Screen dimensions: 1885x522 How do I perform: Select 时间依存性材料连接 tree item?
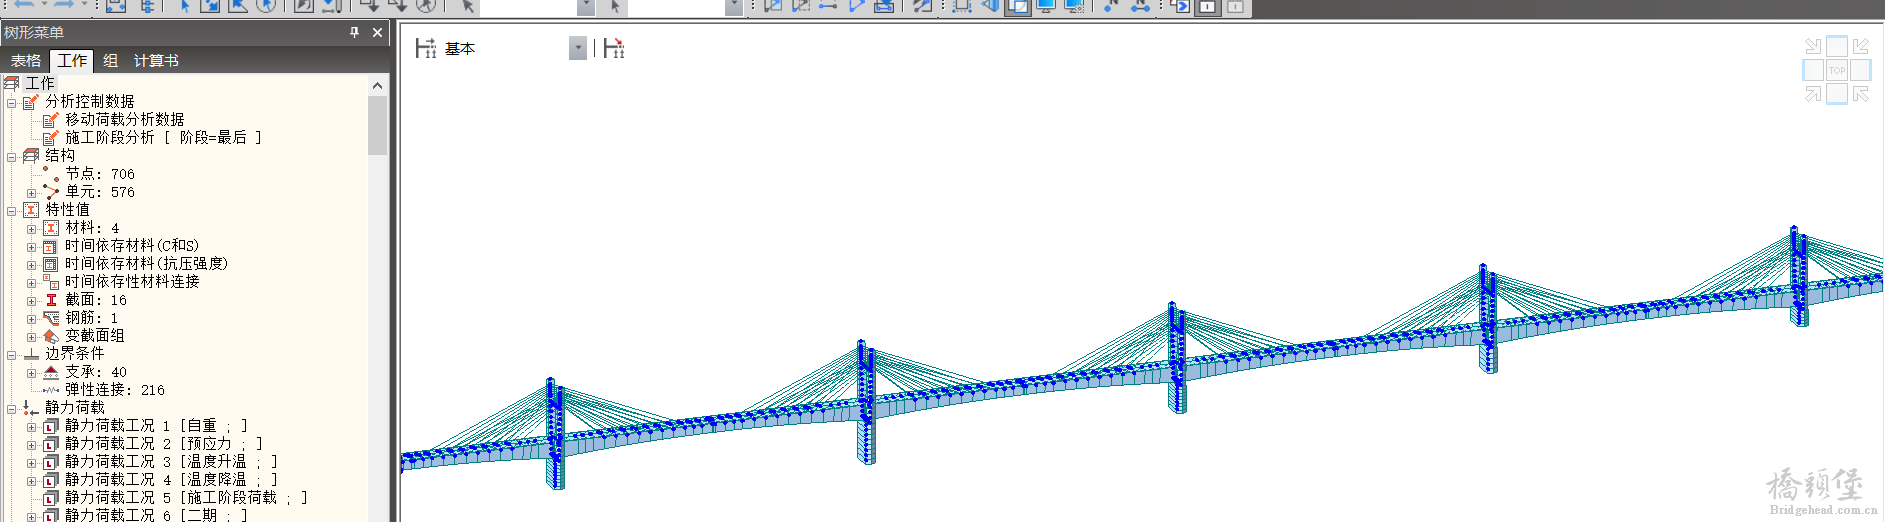coord(132,281)
